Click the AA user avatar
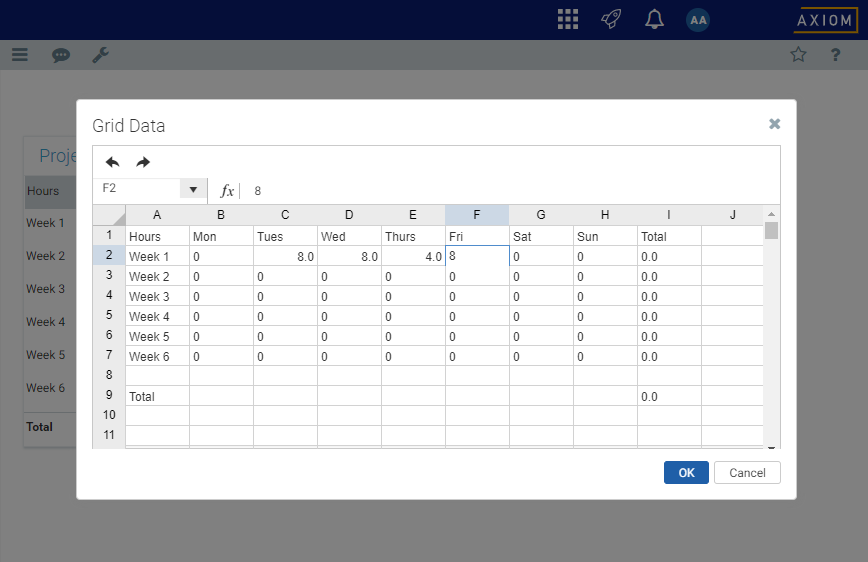 698,20
